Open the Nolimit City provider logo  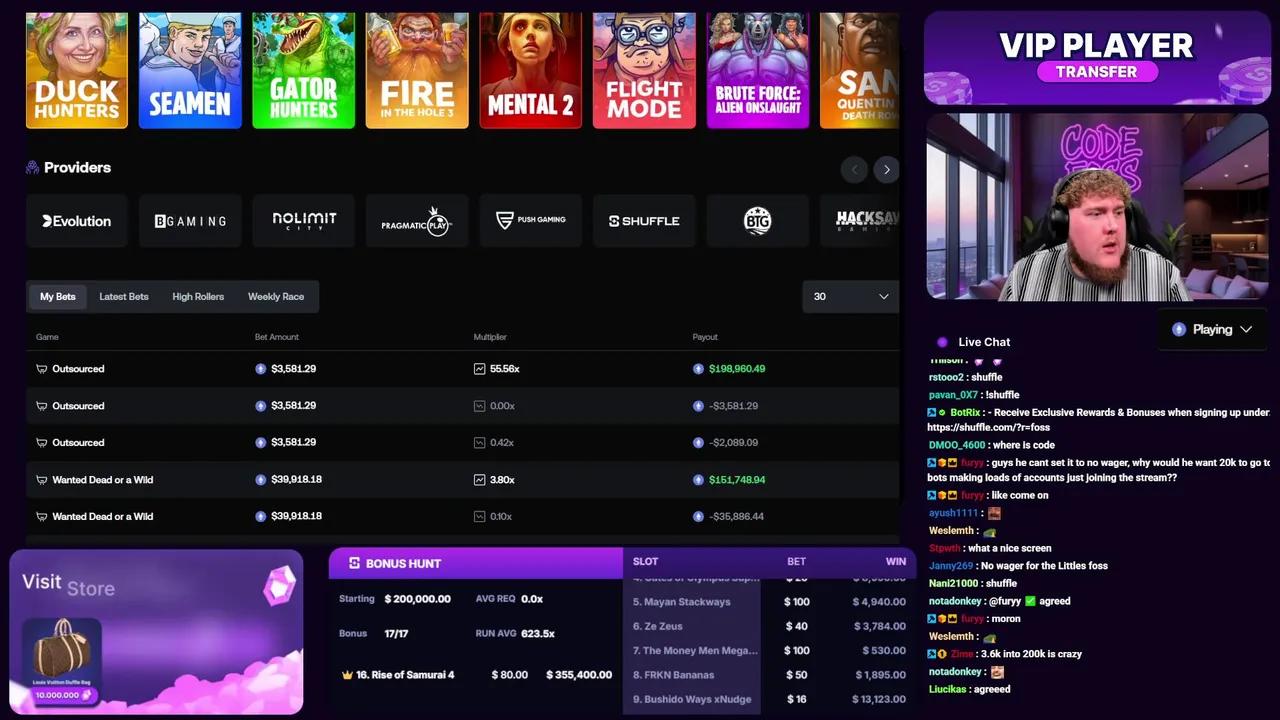tap(304, 221)
